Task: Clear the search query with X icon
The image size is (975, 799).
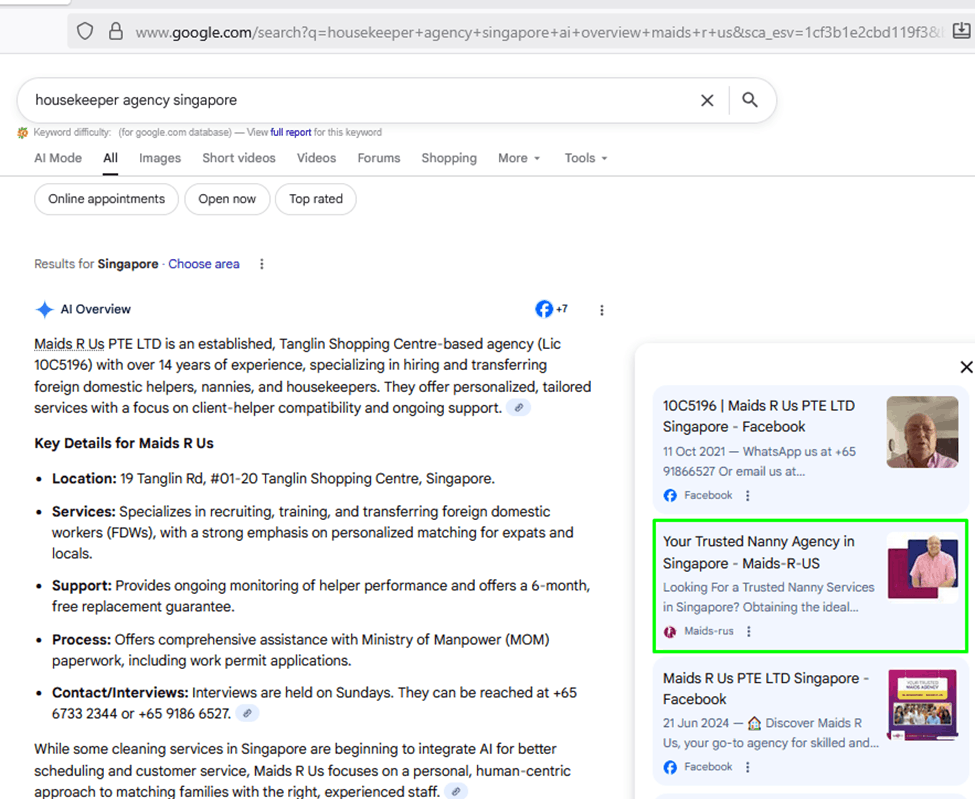Action: (707, 100)
